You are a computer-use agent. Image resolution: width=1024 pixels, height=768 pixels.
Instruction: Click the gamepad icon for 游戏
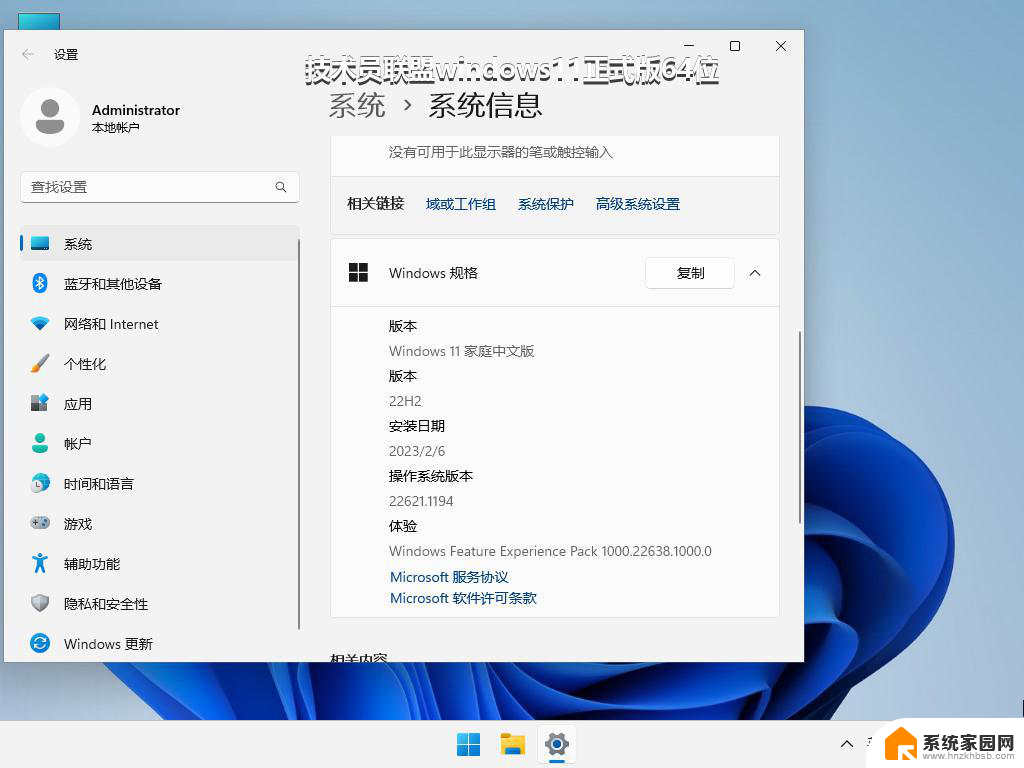(40, 523)
